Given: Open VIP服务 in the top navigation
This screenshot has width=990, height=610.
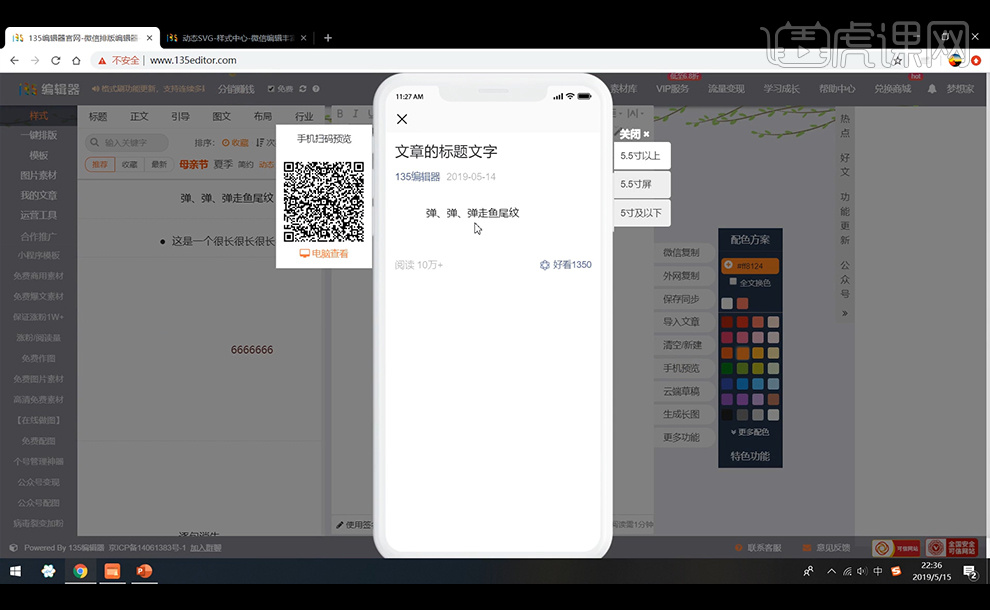Looking at the screenshot, I should coord(672,89).
